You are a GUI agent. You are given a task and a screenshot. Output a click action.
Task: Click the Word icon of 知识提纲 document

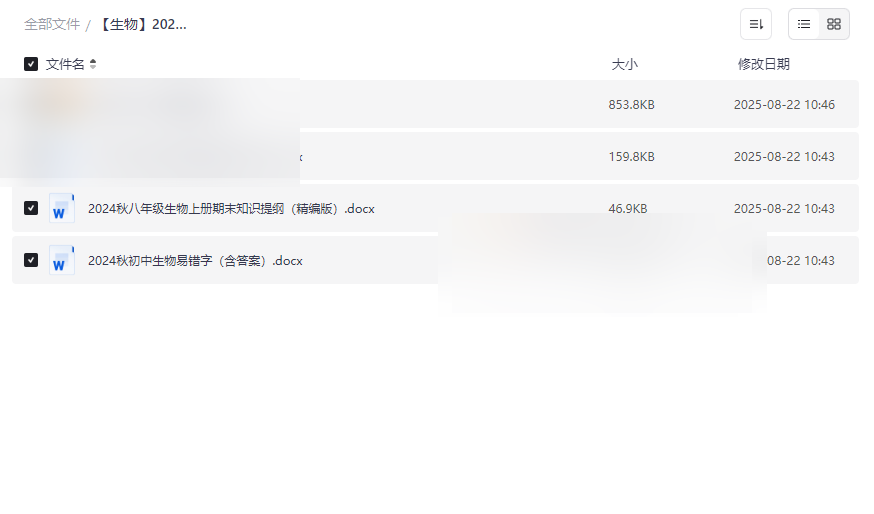pos(61,208)
